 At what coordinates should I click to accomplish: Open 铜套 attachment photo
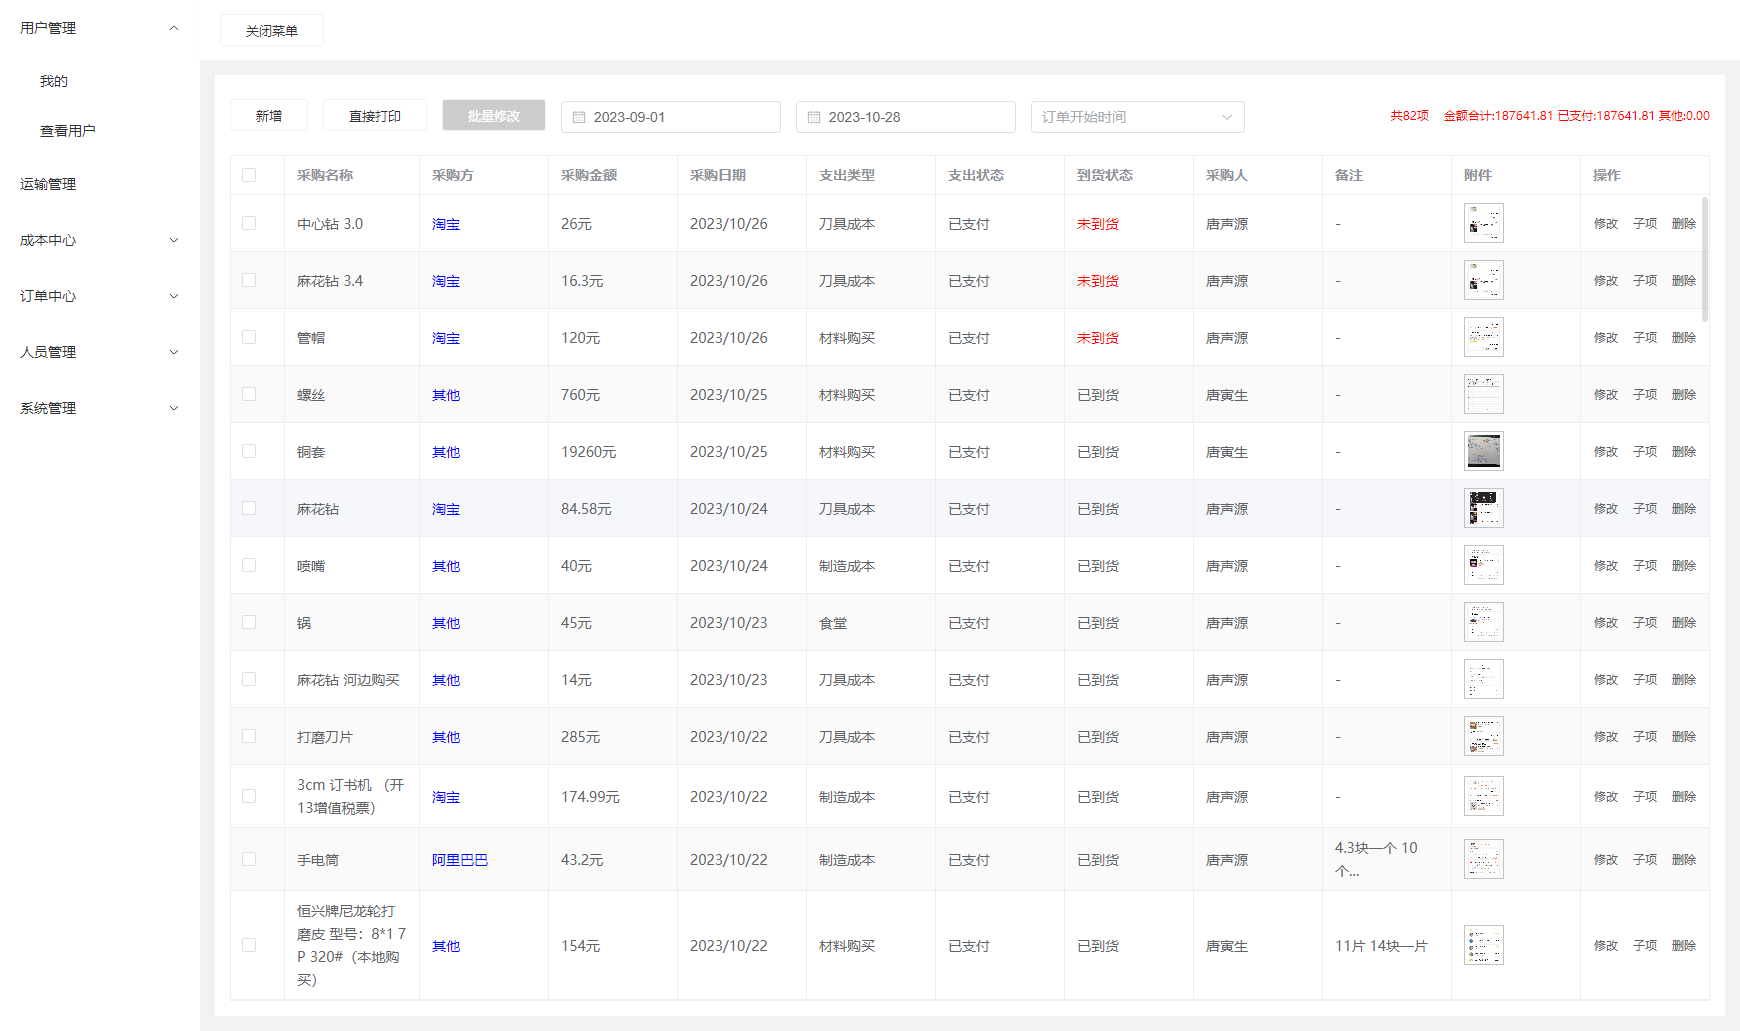1483,451
